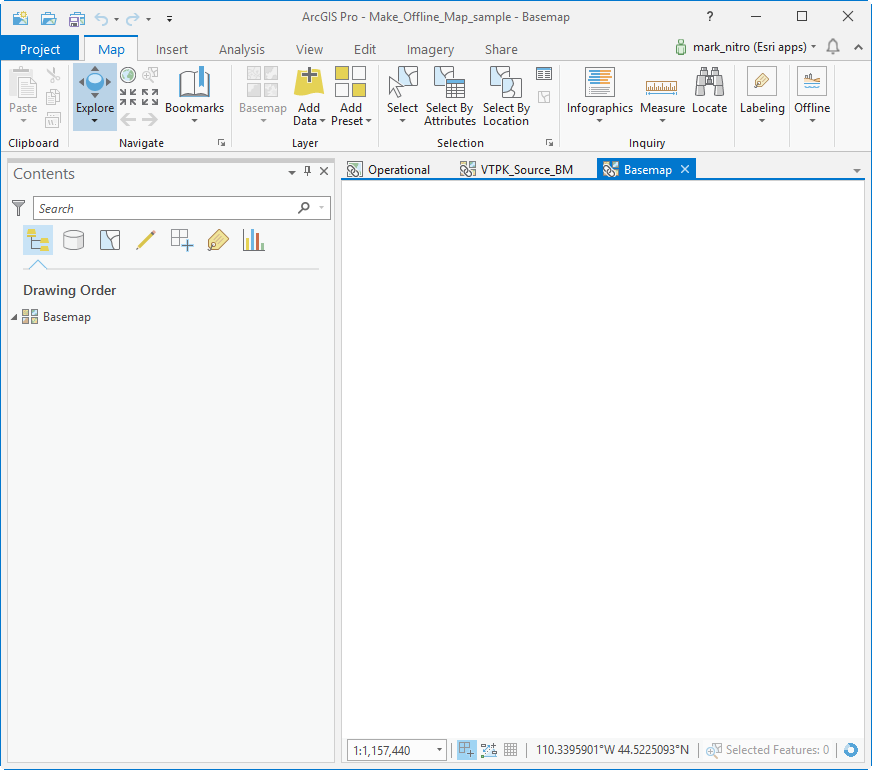Select List By Editing pencil view
872x770 pixels.
(x=146, y=240)
